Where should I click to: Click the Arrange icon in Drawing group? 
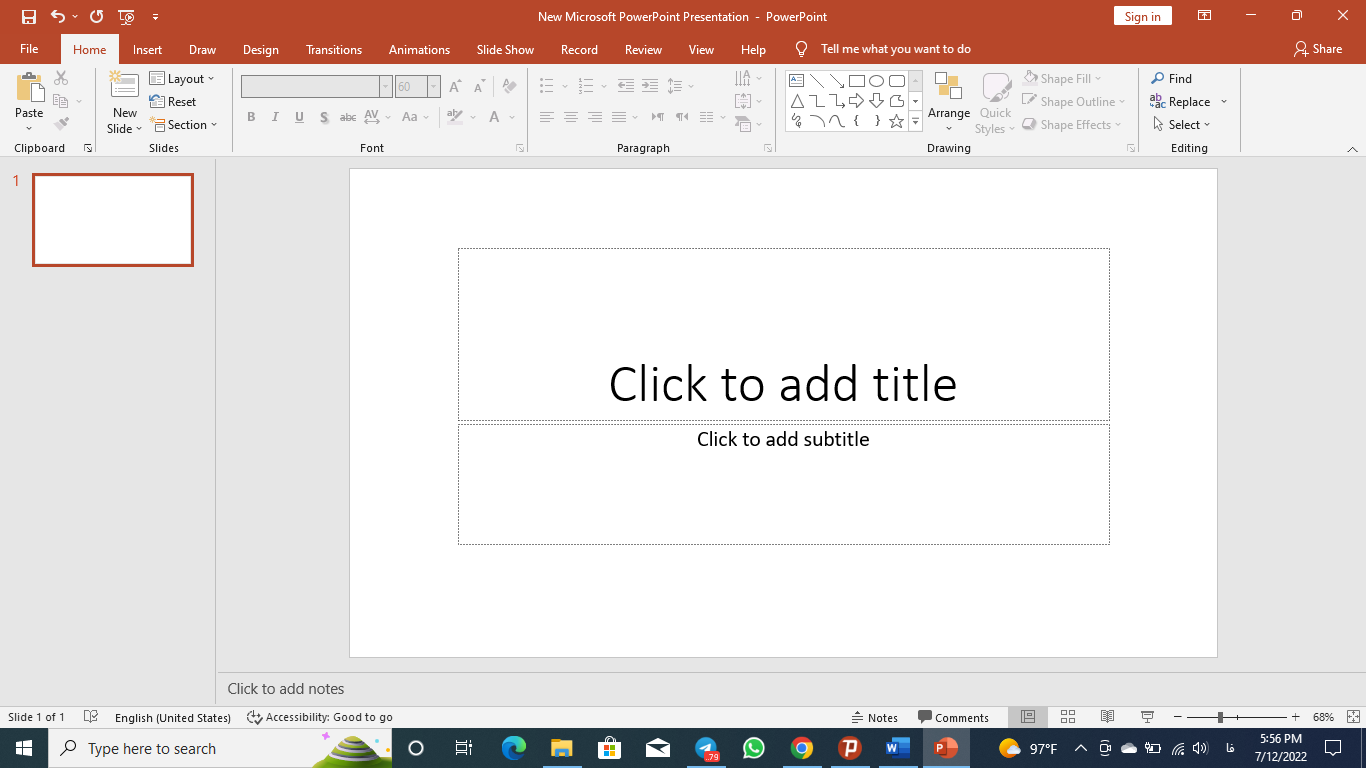click(948, 87)
